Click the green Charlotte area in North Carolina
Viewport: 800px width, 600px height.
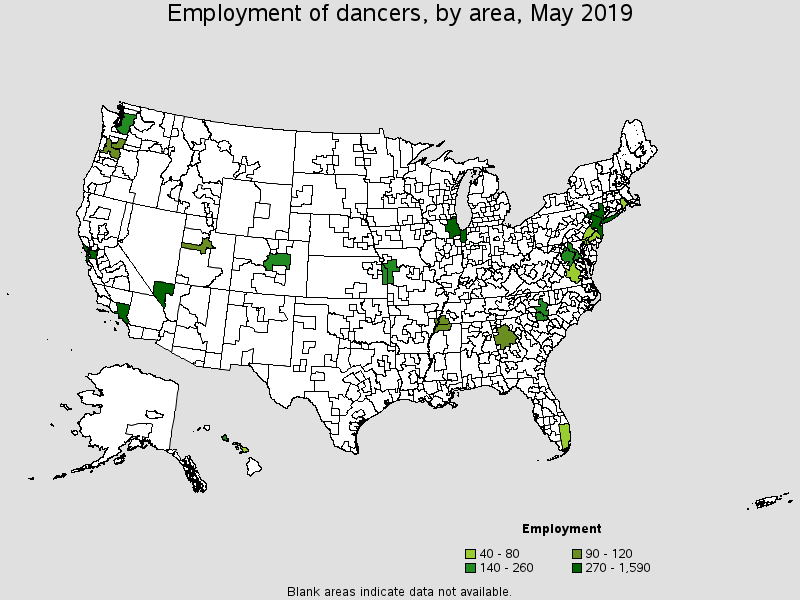point(542,310)
